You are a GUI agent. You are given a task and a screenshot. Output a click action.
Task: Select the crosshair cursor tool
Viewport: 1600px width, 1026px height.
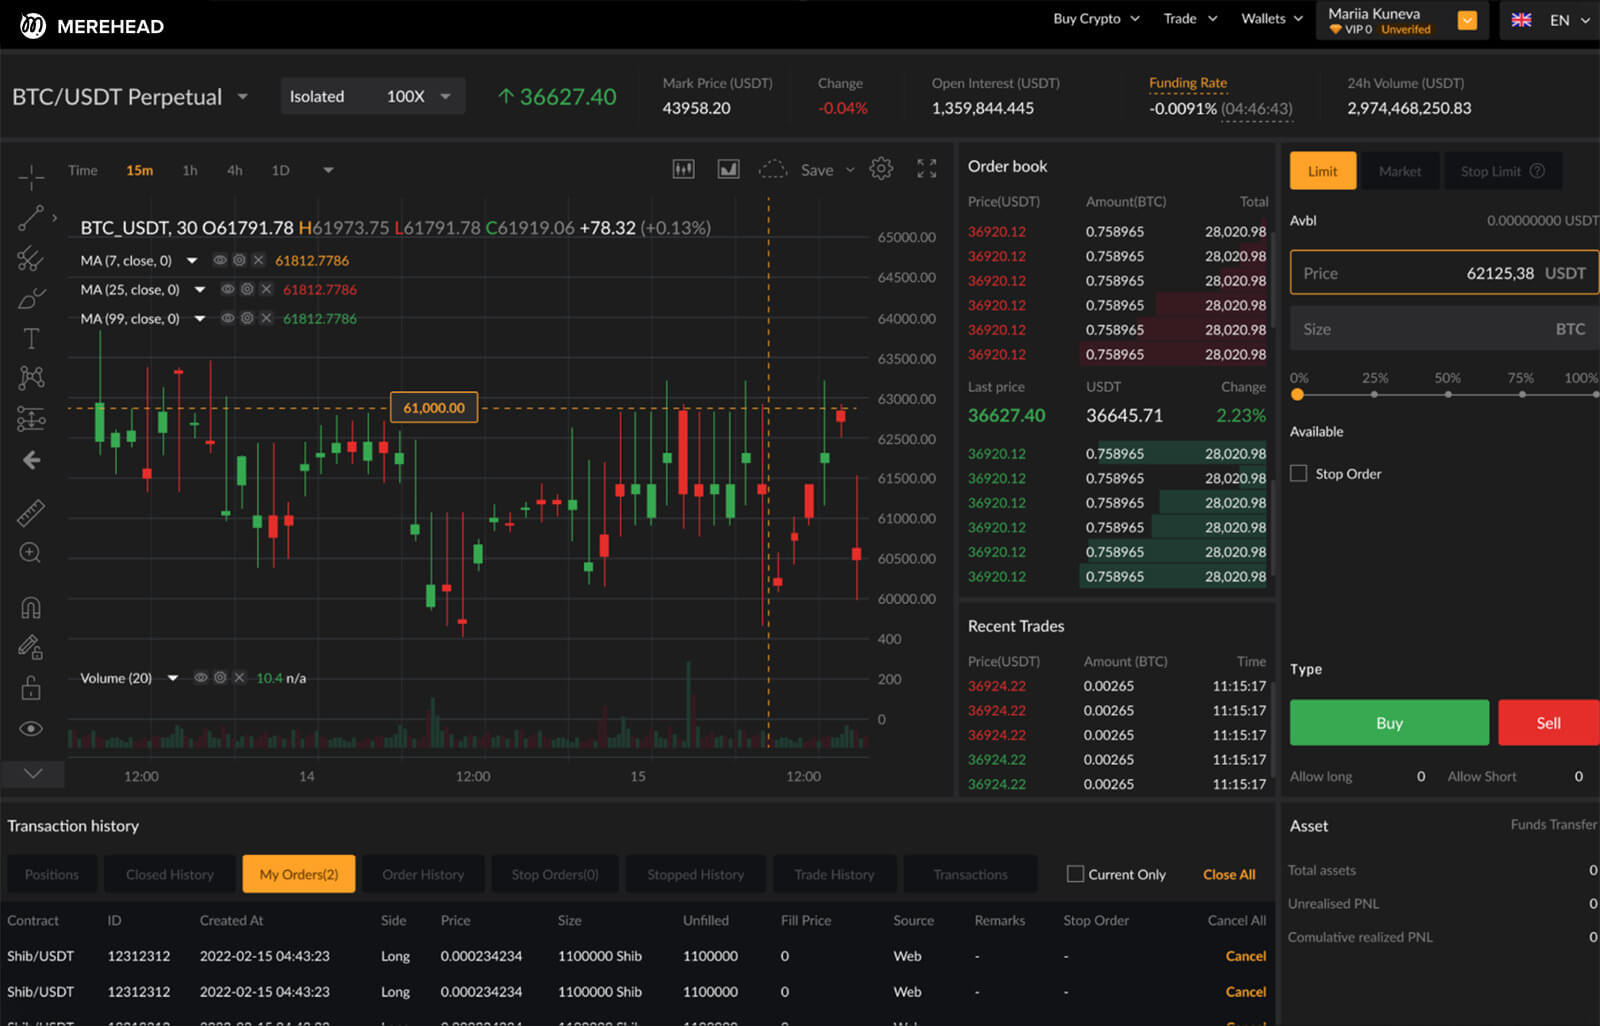(x=31, y=178)
